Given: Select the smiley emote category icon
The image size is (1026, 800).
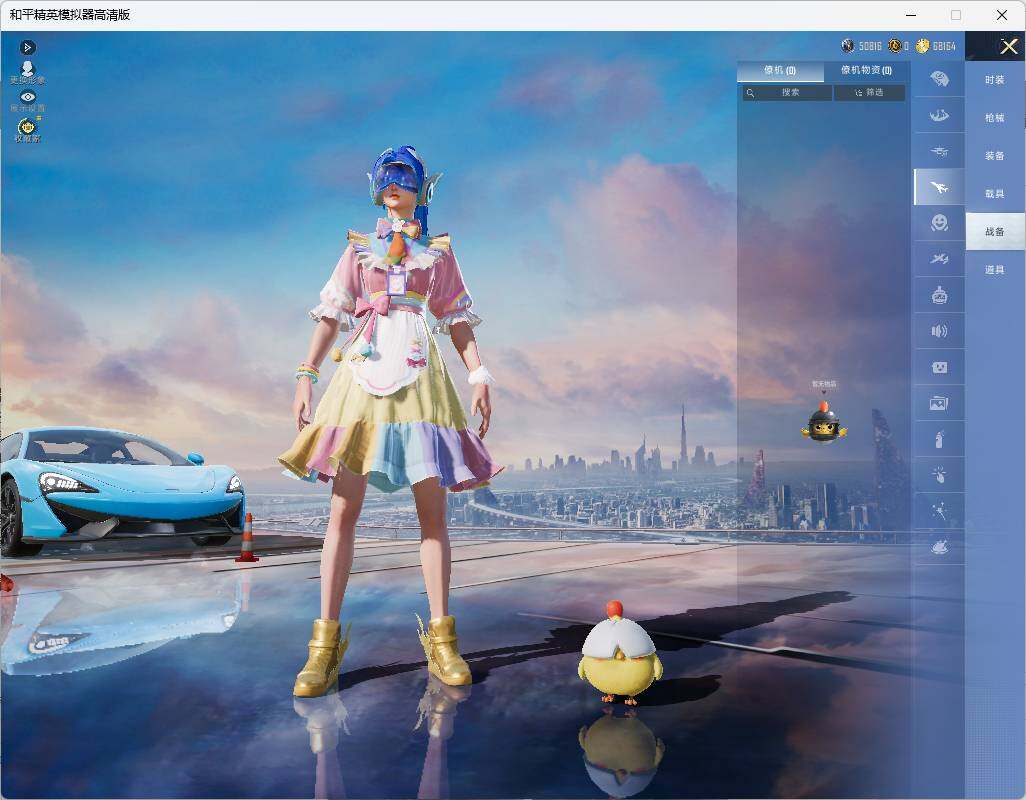Looking at the screenshot, I should tap(940, 223).
